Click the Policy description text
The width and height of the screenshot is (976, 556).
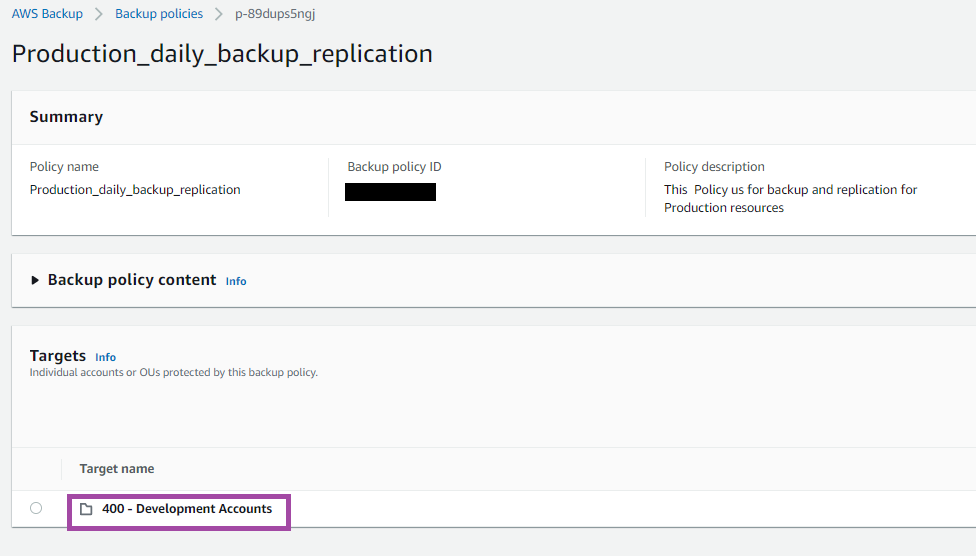point(791,199)
